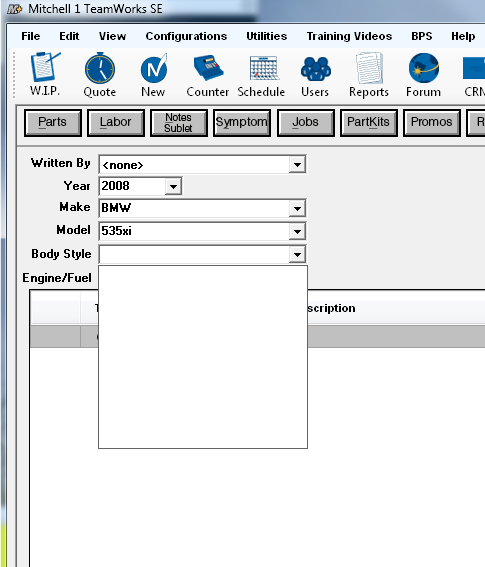Viewport: 485px width, 567px height.
Task: Open the Edit menu
Action: click(69, 36)
